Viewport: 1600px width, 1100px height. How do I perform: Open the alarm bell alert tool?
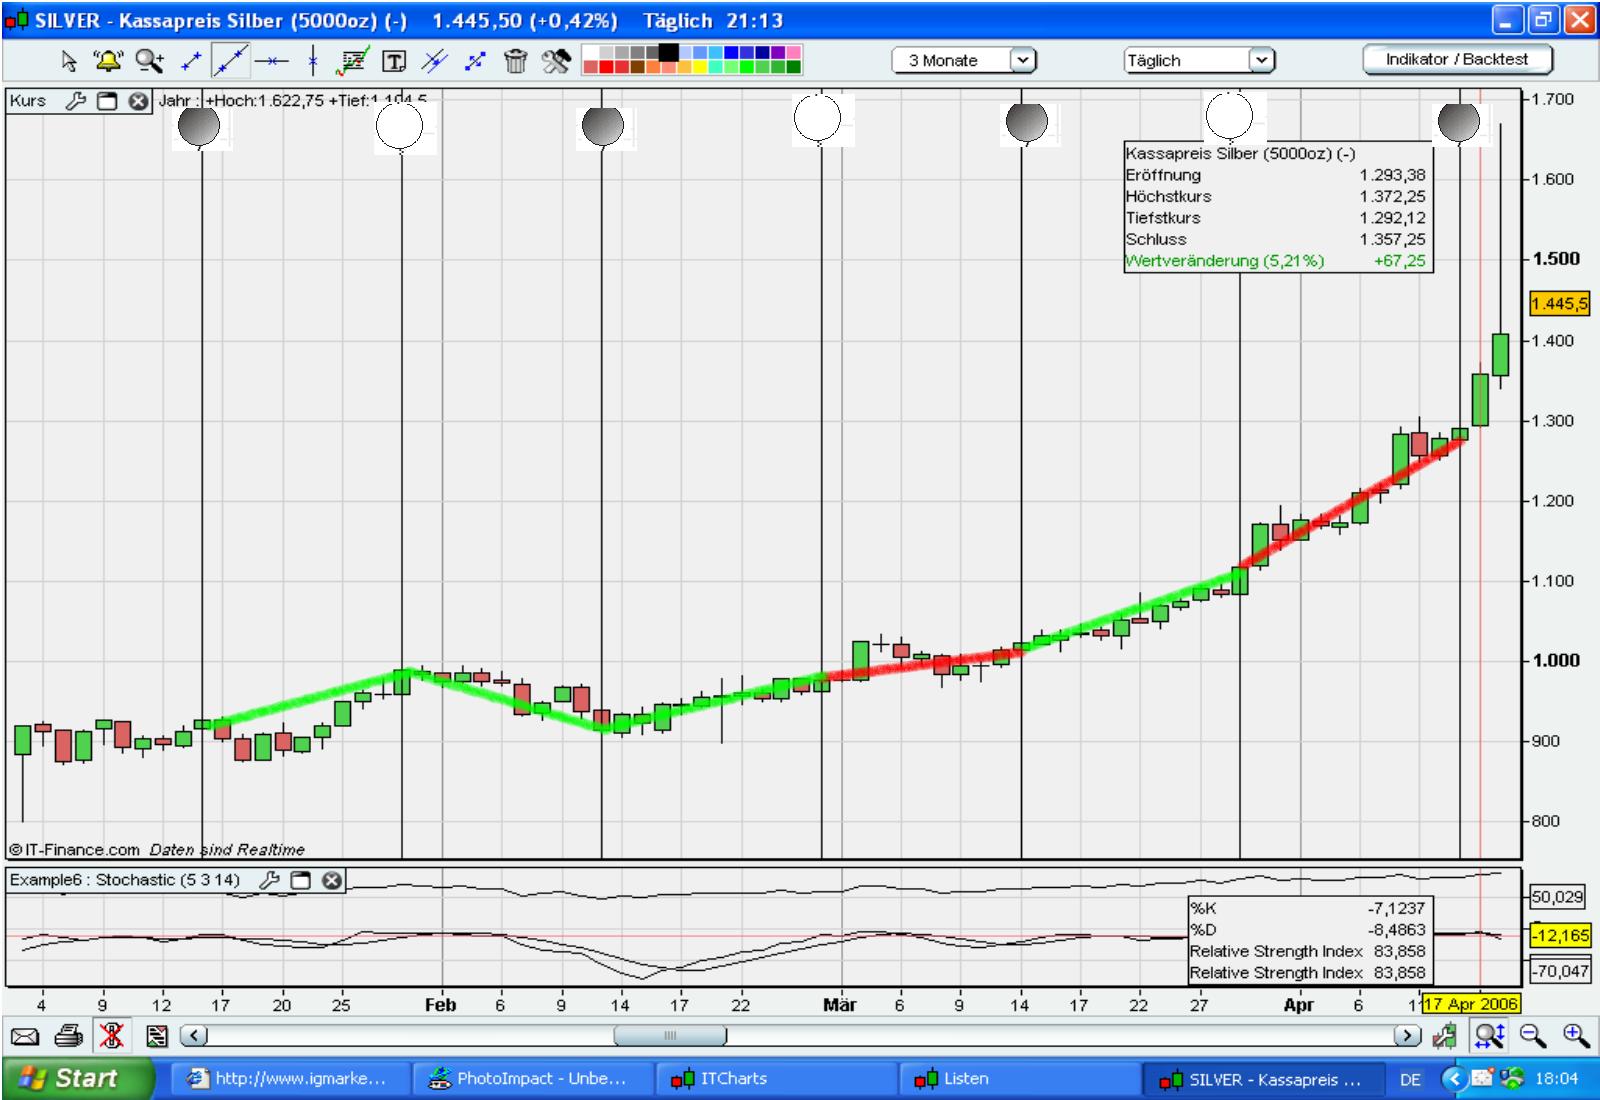(x=107, y=61)
